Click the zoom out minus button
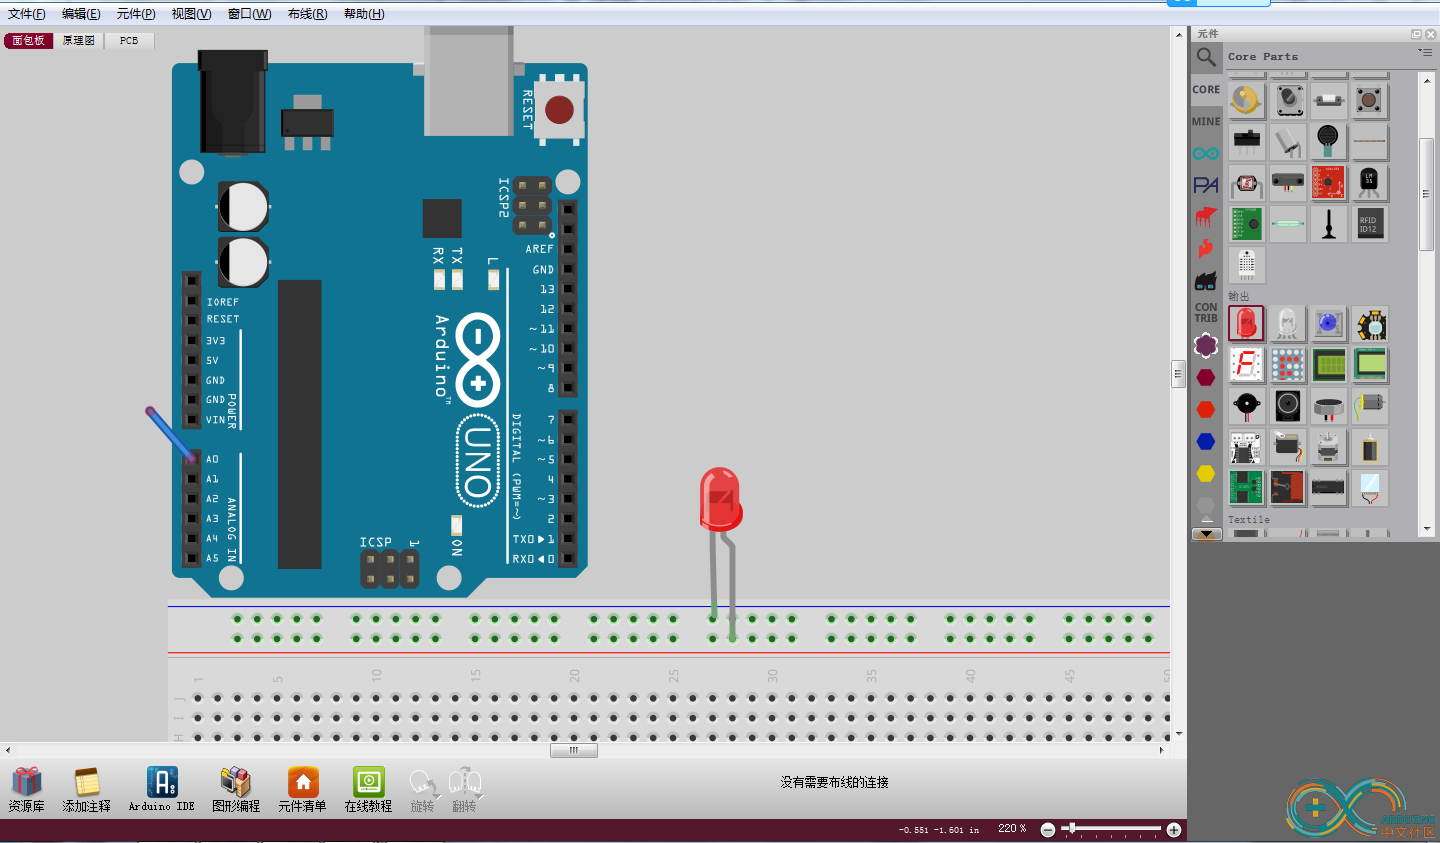 pyautogui.click(x=1048, y=830)
